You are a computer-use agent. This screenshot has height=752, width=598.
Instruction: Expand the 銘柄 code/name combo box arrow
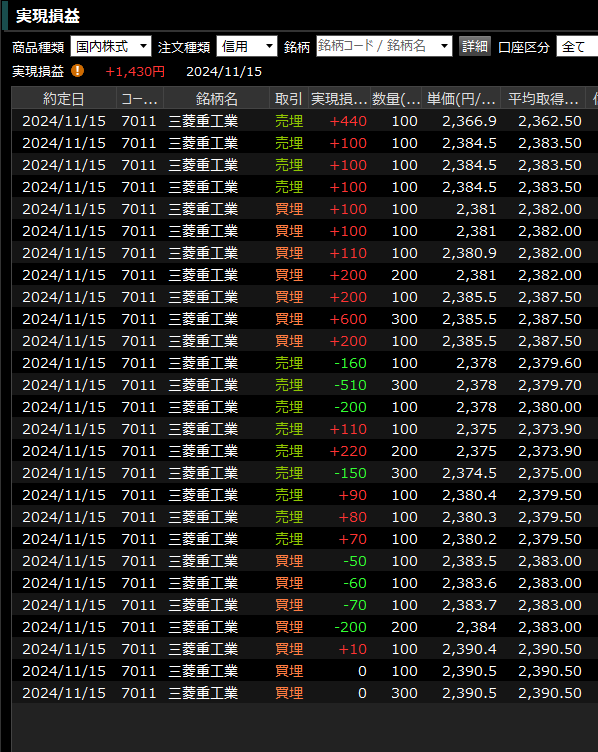coord(445,47)
